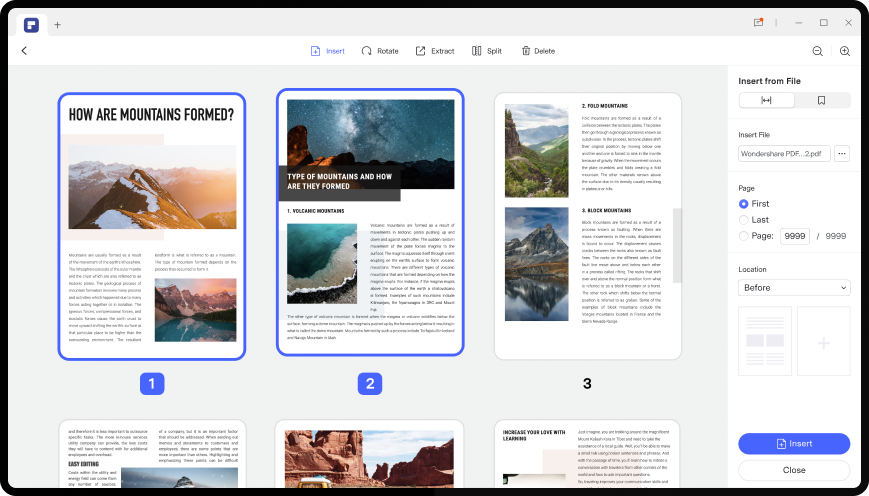Click the Insert File label
Screen dimensions: 869x496
(x=754, y=135)
